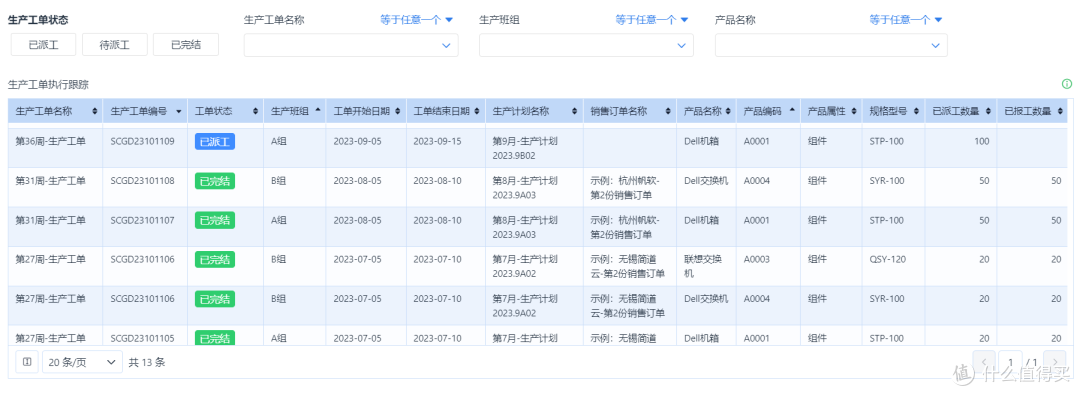The height and width of the screenshot is (396, 1080).
Task: Change 等于任意一个 condition for 生产工单名称
Action: 416,19
